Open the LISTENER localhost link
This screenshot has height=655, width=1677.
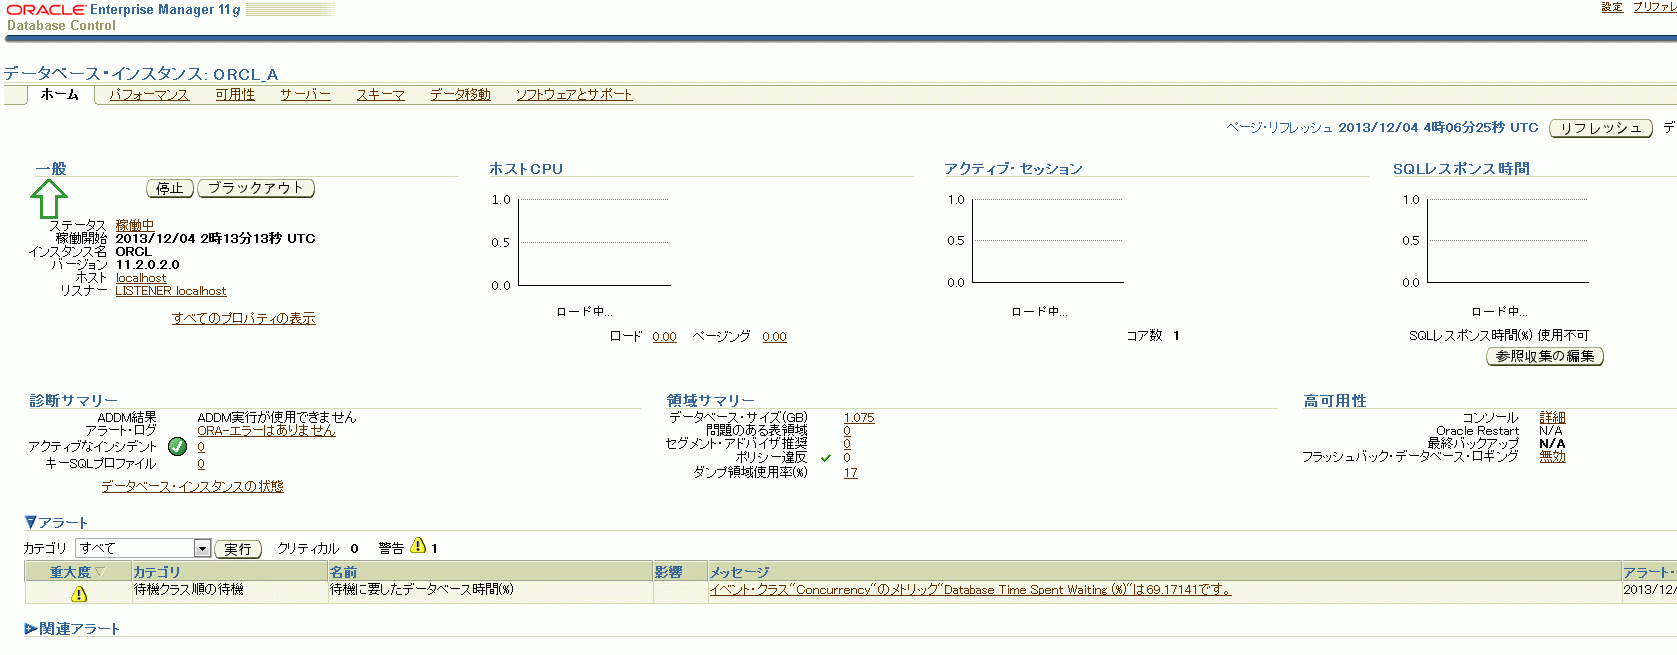(x=171, y=291)
